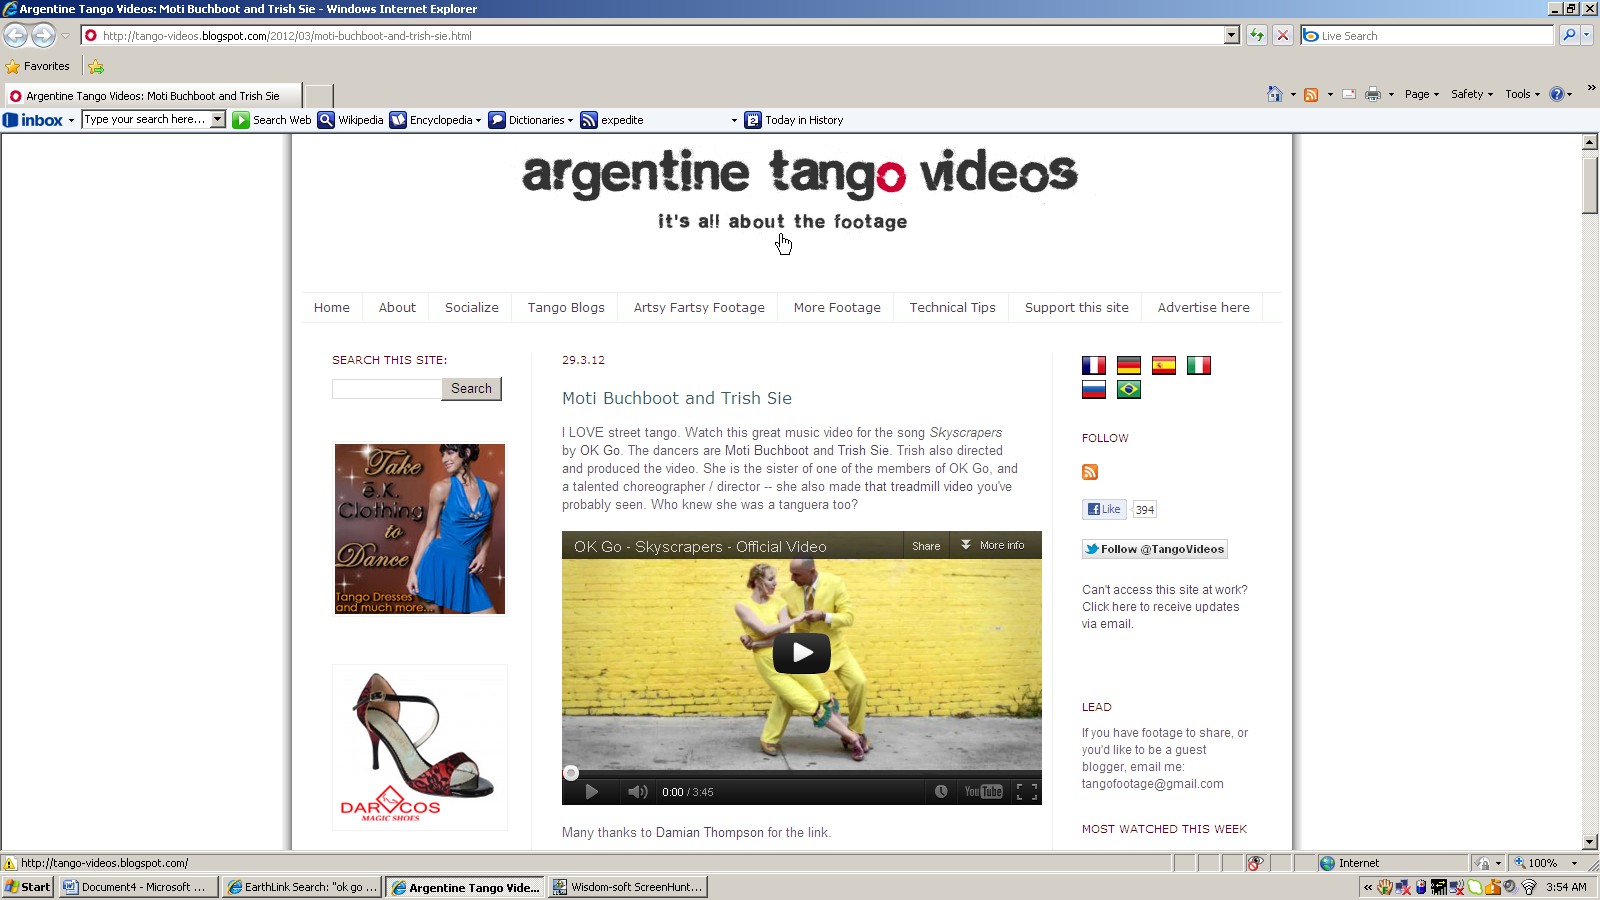
Task: Click the new tab button beside the open tab
Action: click(319, 96)
